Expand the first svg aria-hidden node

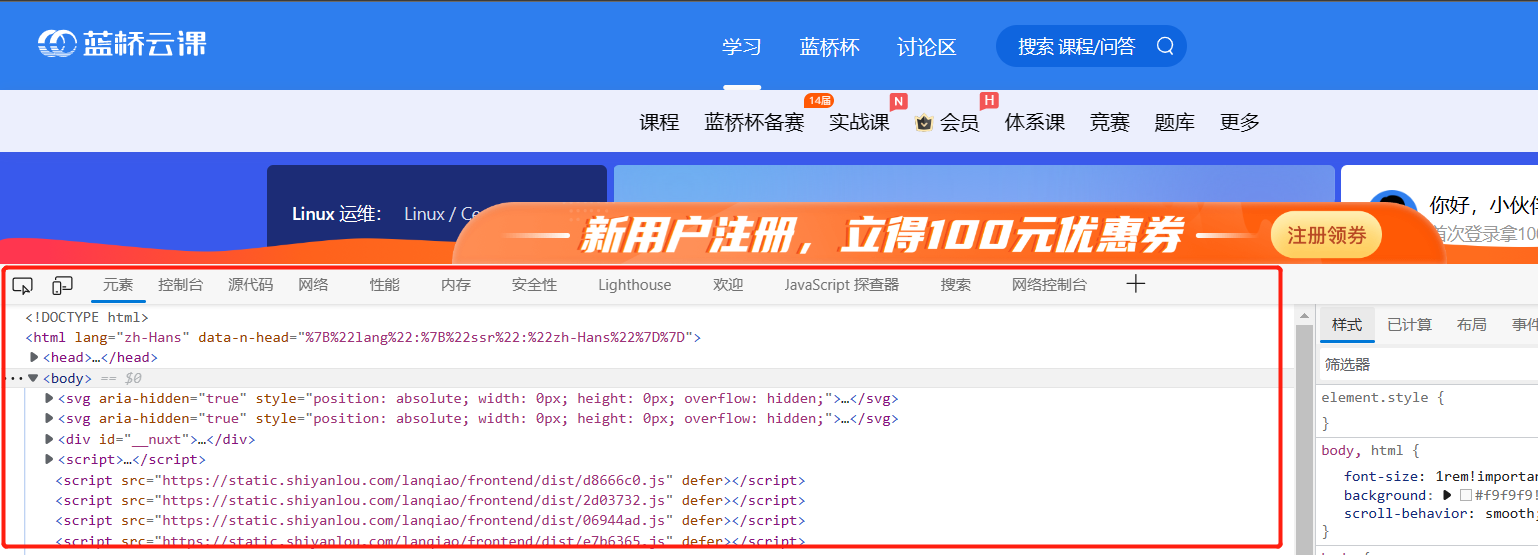50,398
